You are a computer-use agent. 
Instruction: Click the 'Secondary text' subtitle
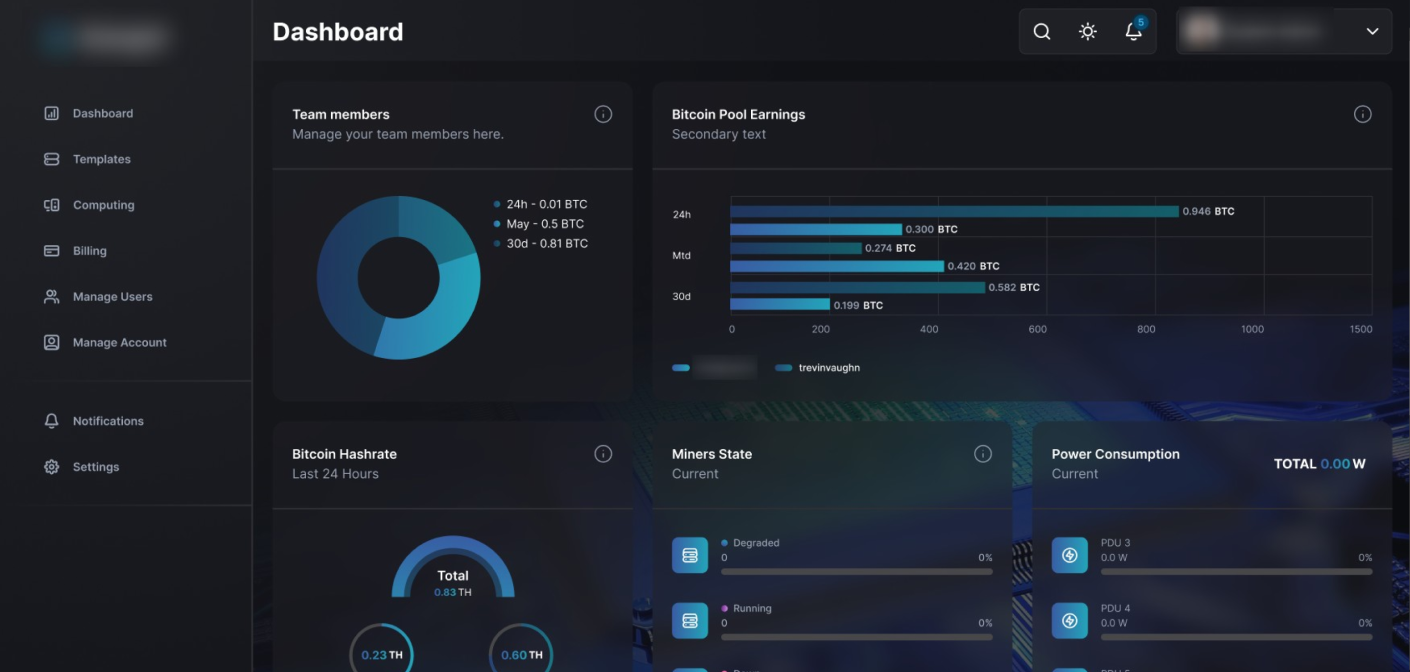pyautogui.click(x=719, y=134)
